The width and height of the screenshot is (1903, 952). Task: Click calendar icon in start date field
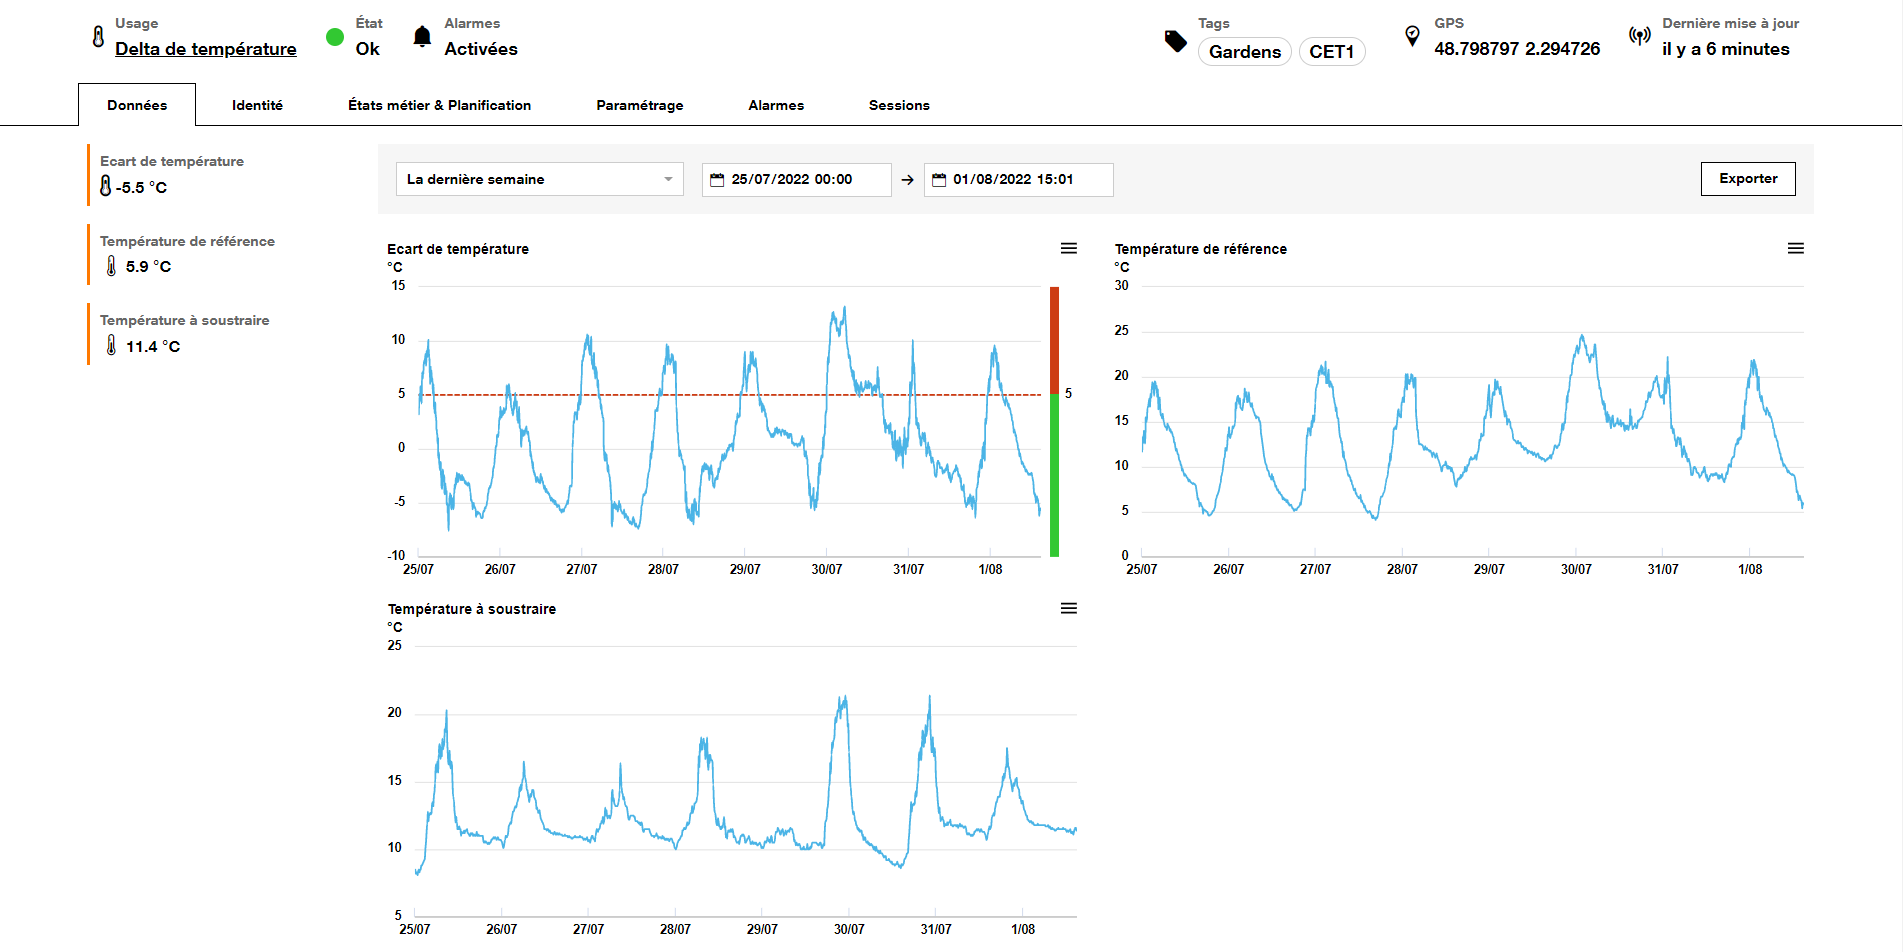[x=717, y=180]
